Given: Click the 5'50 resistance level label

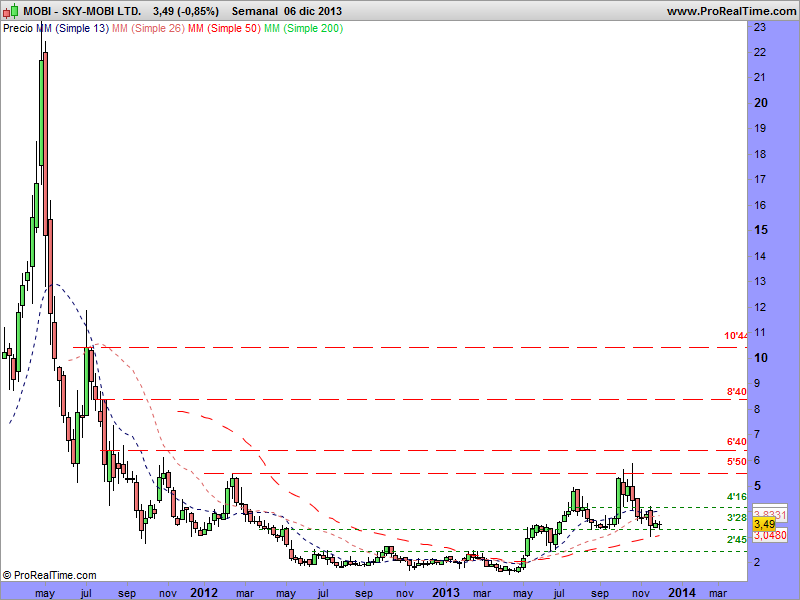Looking at the screenshot, I should coord(737,462).
